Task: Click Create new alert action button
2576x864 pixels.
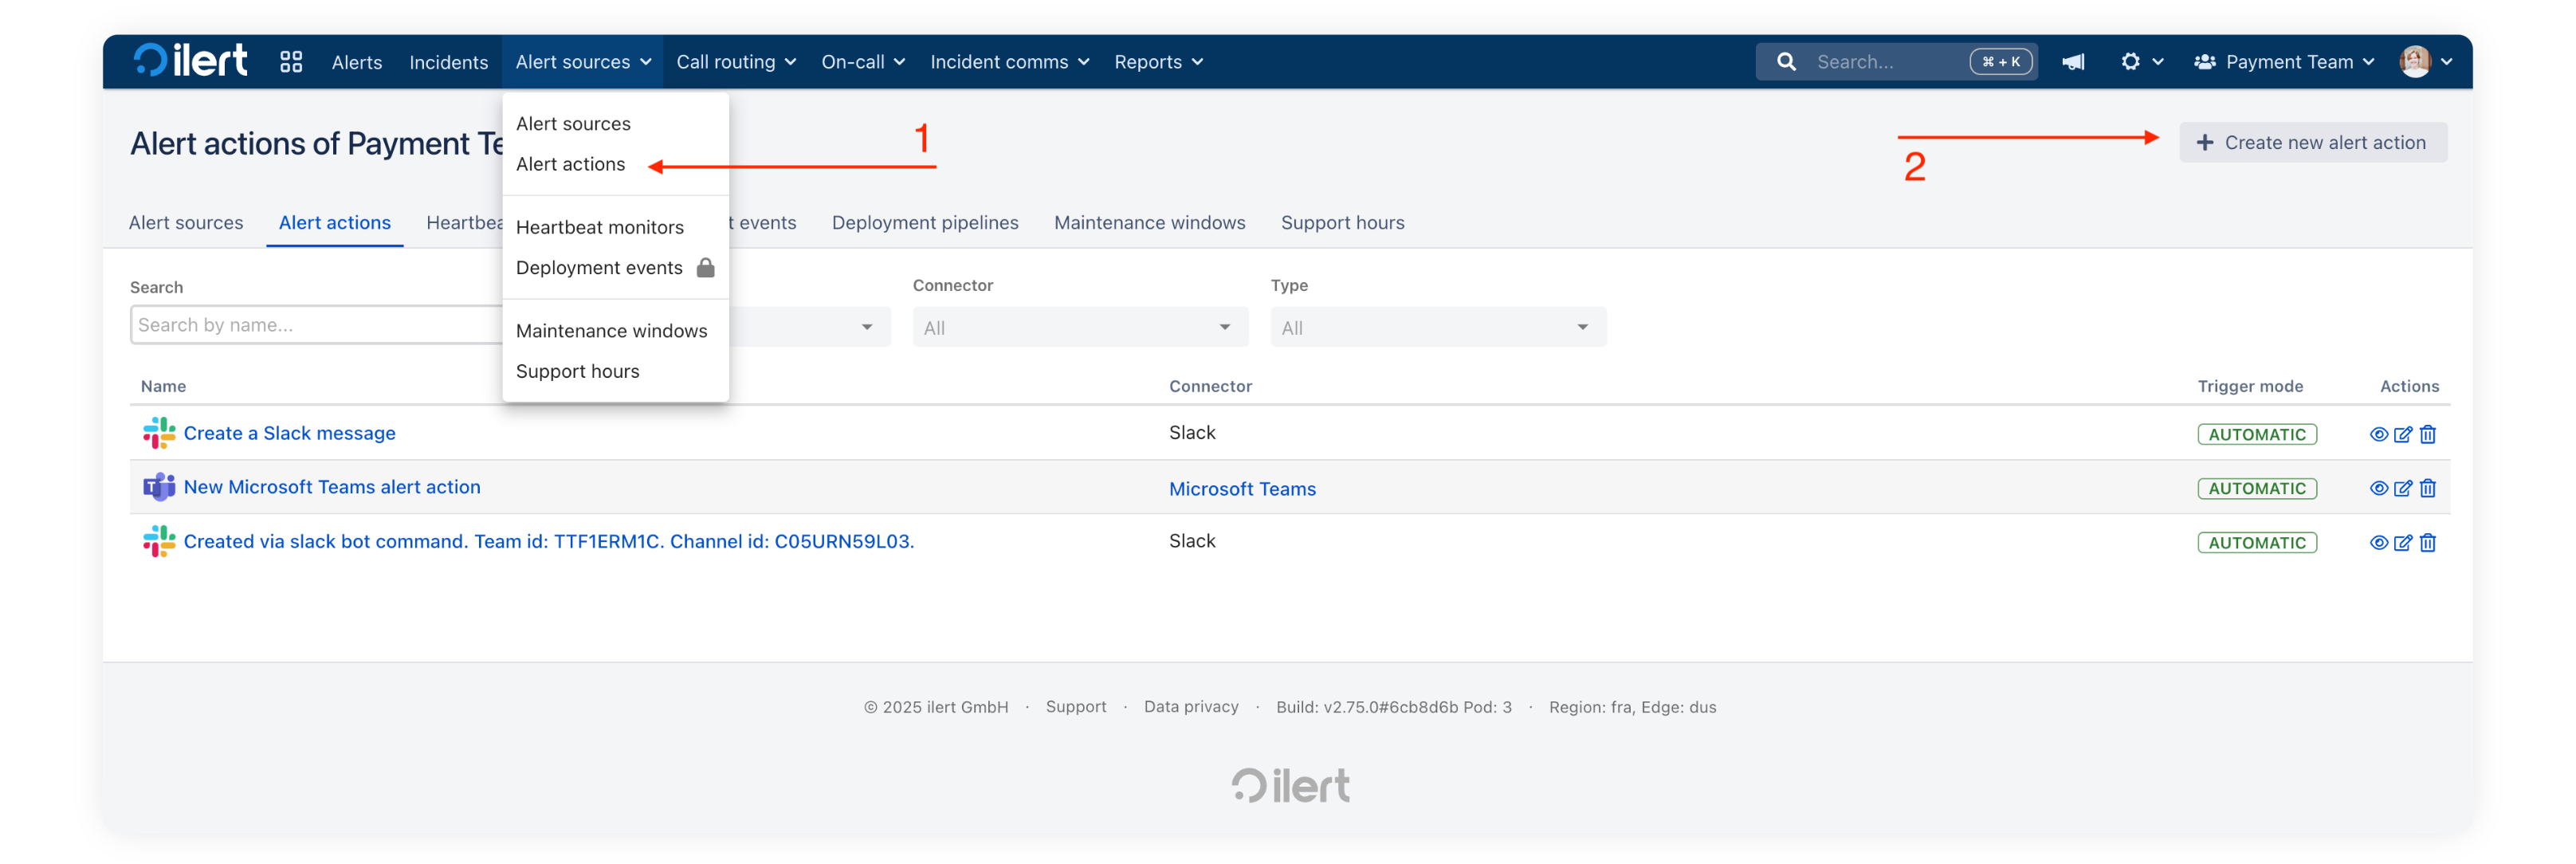Action: pos(2312,143)
